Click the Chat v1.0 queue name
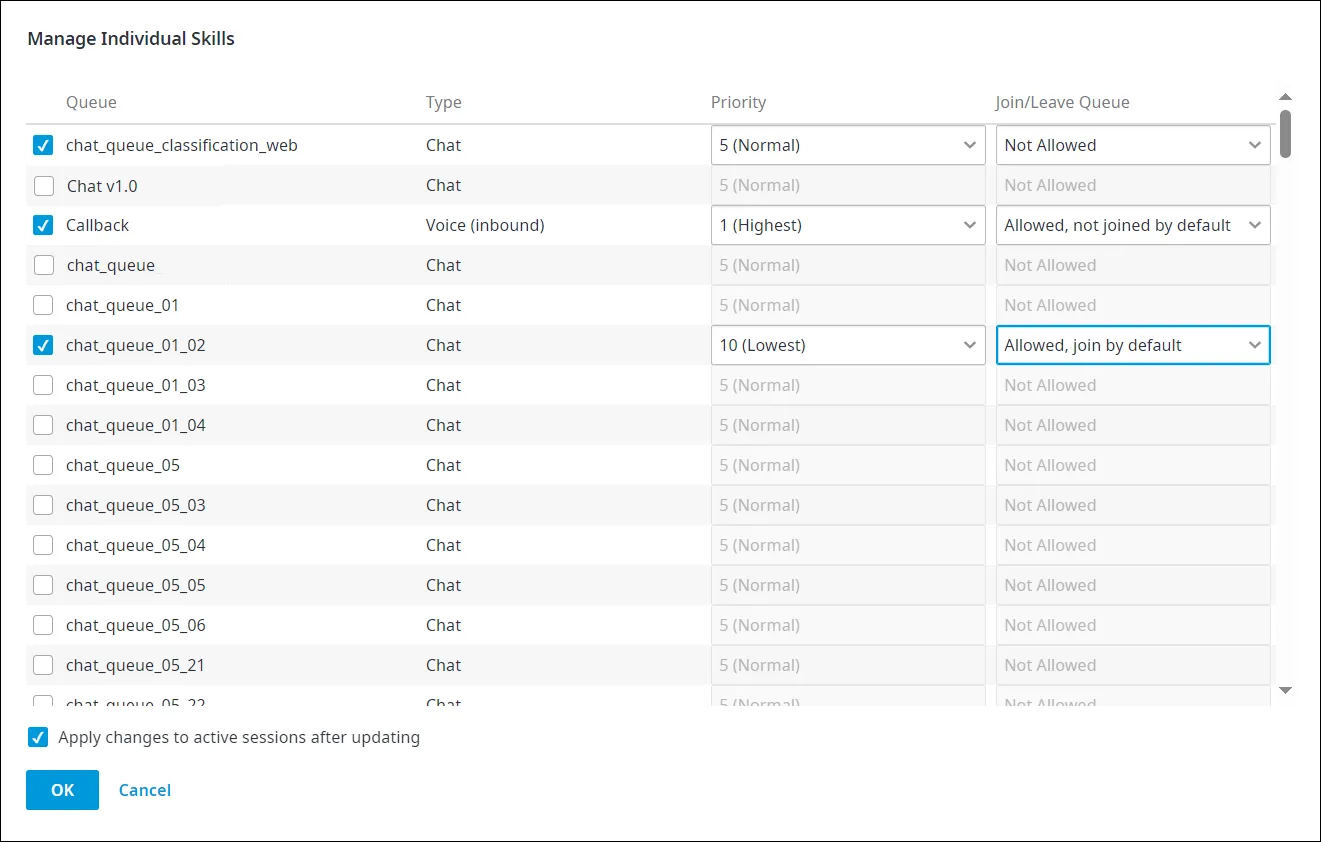The height and width of the screenshot is (842, 1321). (102, 185)
